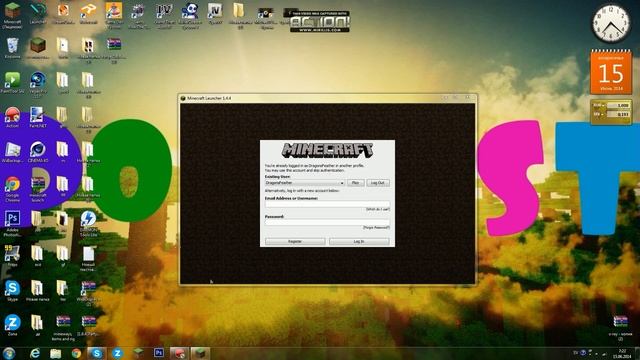Select the Zona desktop icon
640x360 pixels.
pos(12,325)
